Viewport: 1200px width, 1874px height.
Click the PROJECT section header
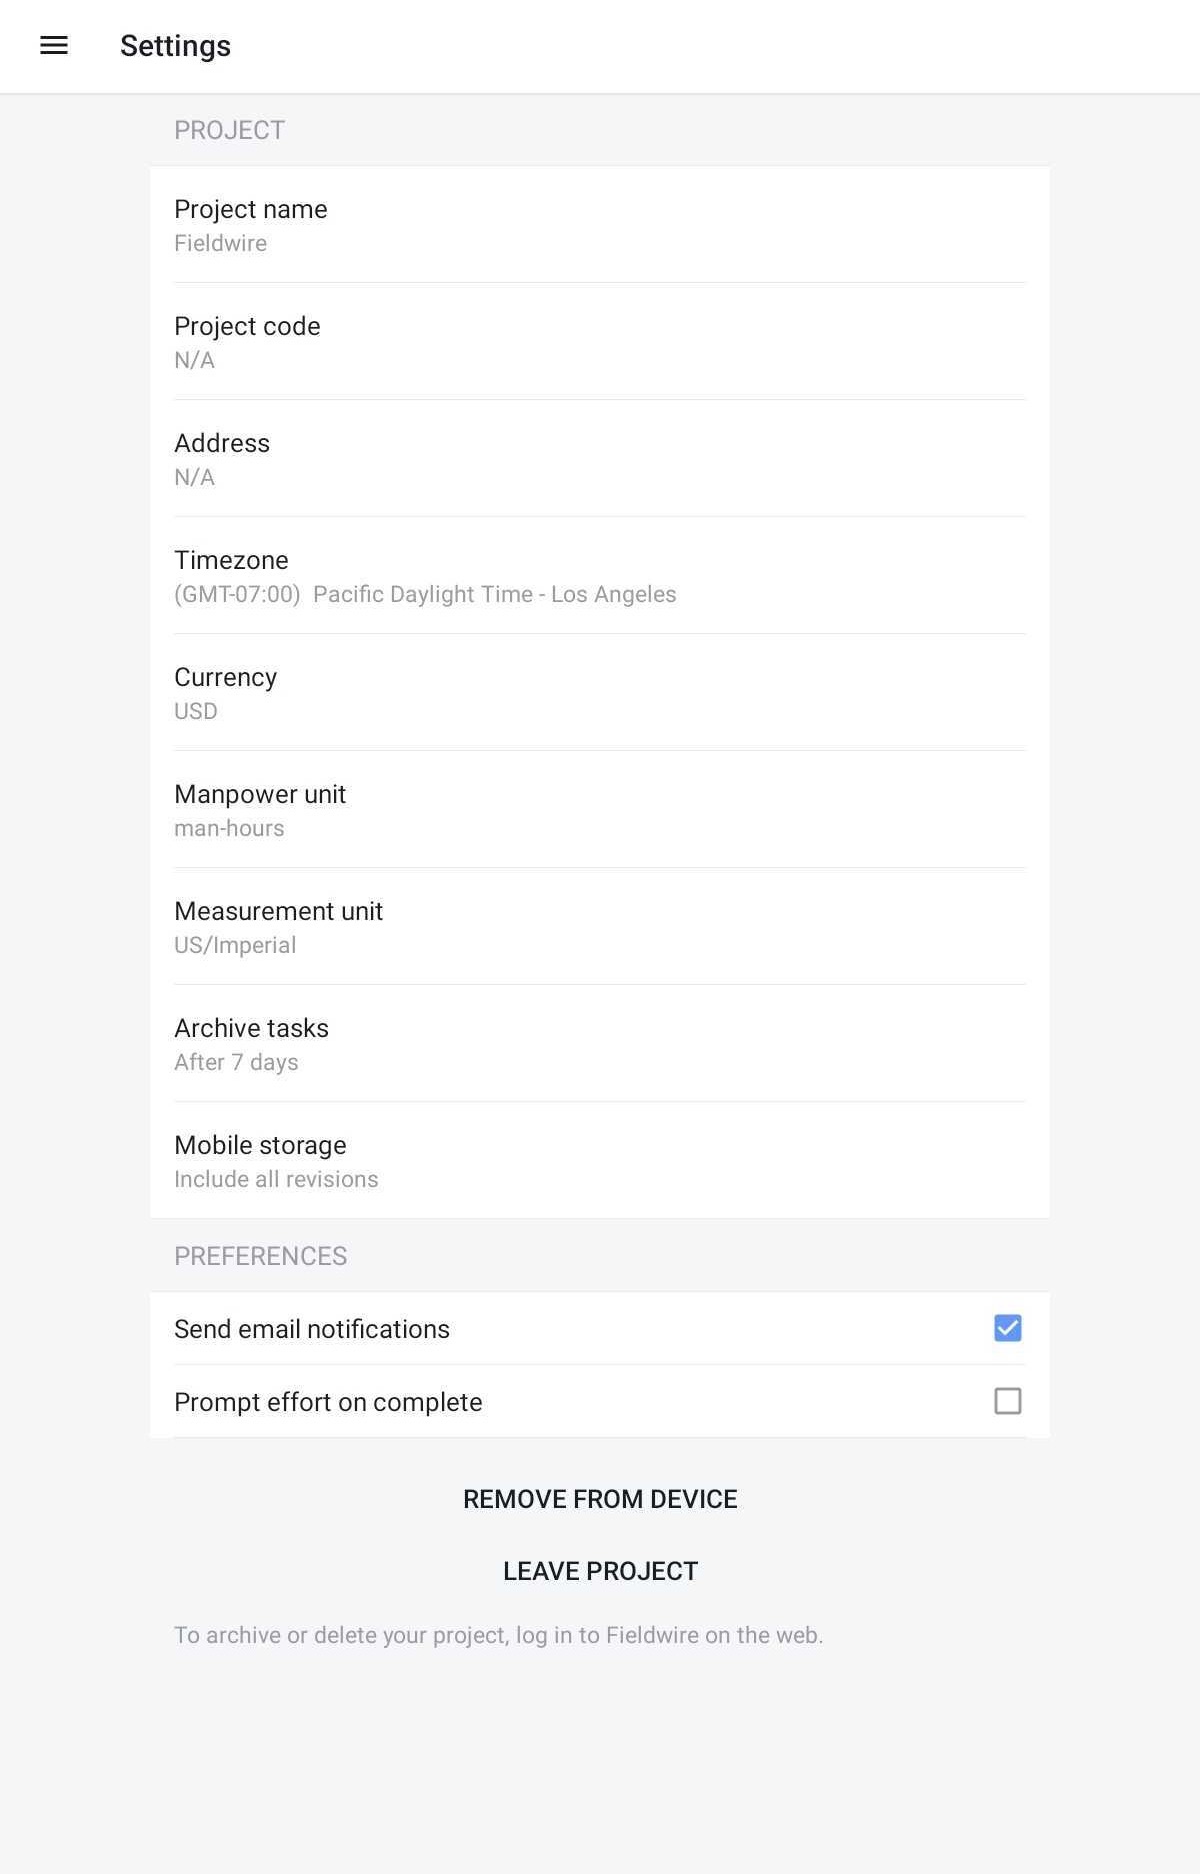pos(229,129)
